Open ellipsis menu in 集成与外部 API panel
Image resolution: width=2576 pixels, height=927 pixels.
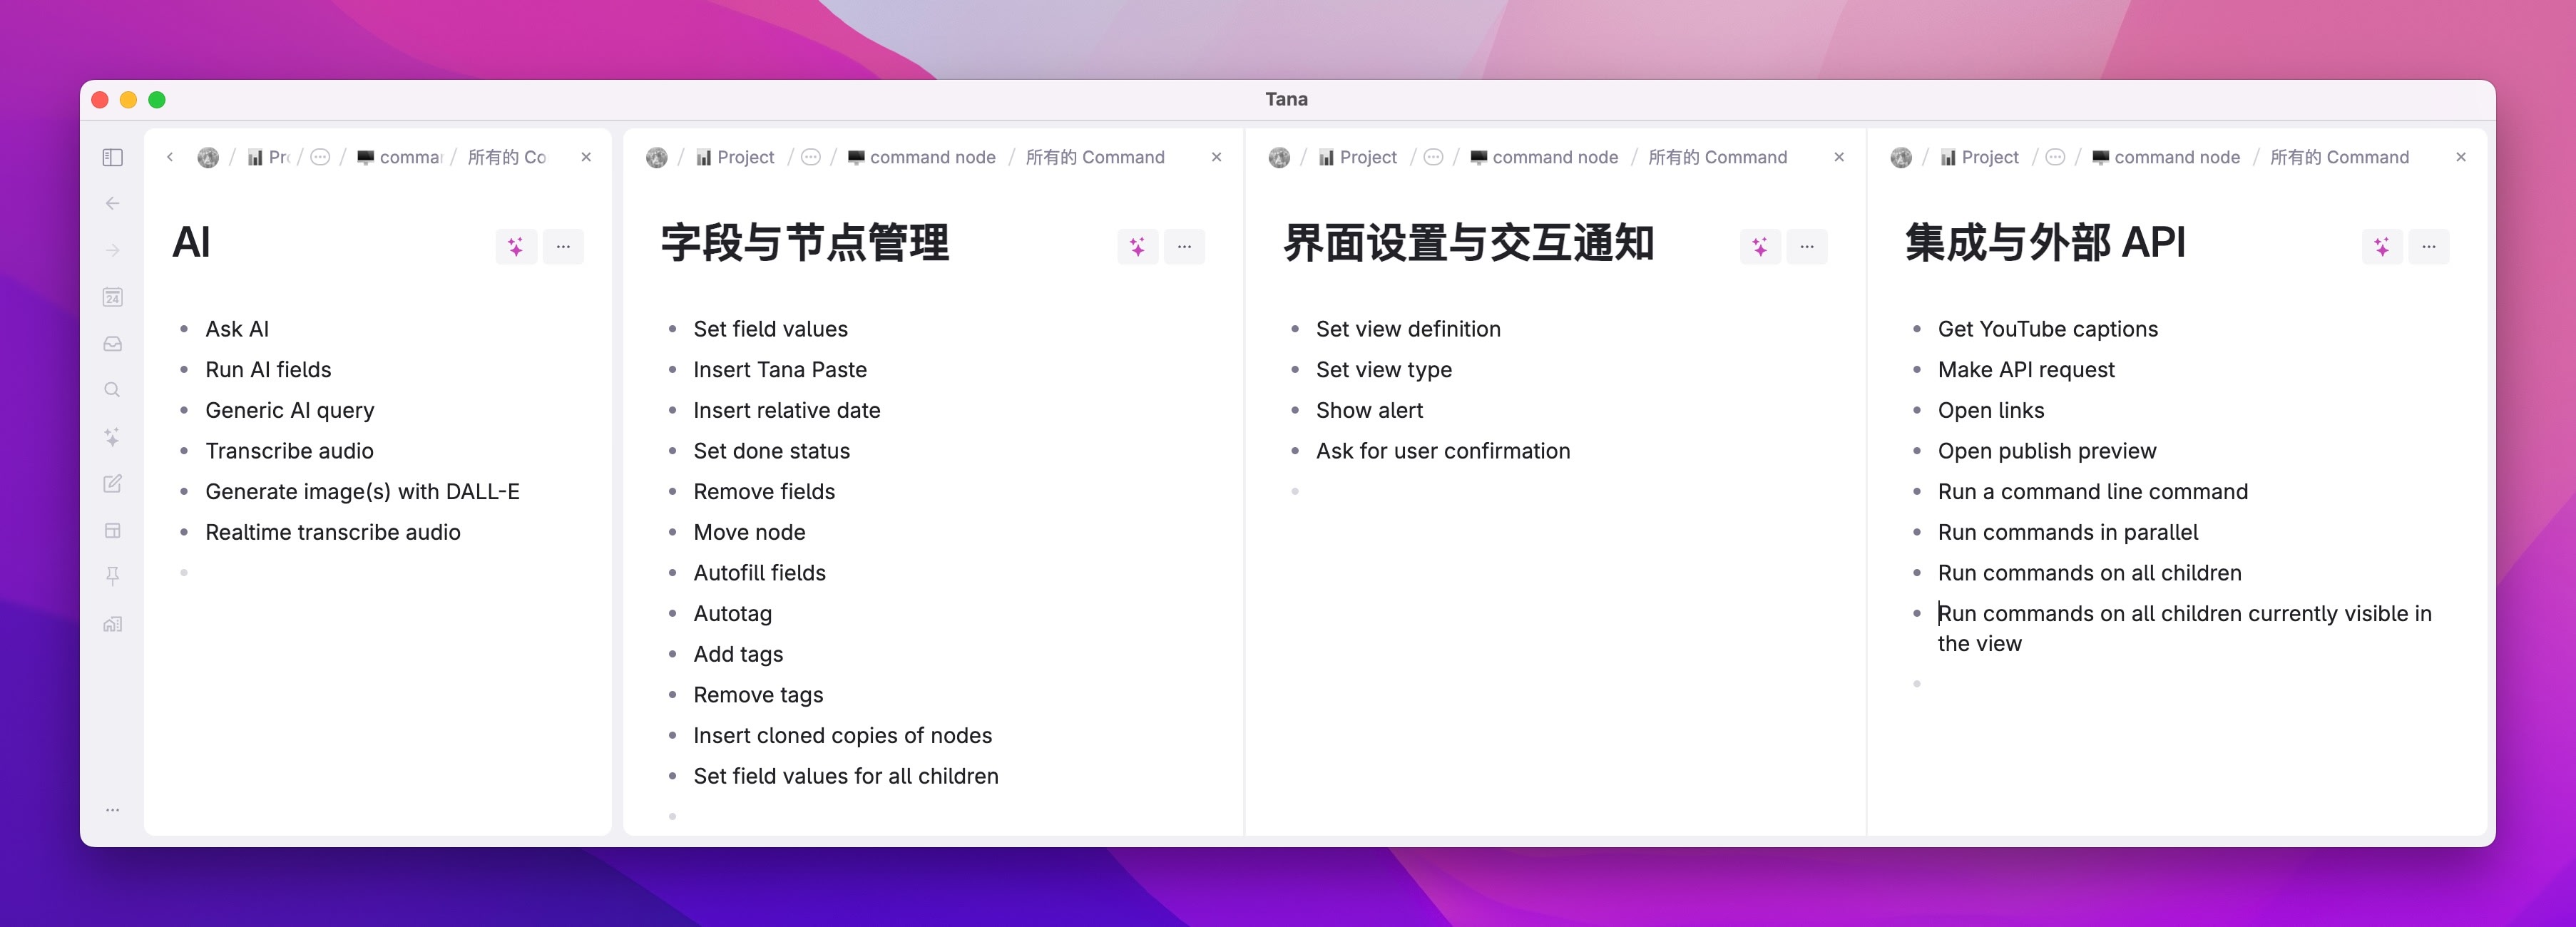click(2429, 246)
